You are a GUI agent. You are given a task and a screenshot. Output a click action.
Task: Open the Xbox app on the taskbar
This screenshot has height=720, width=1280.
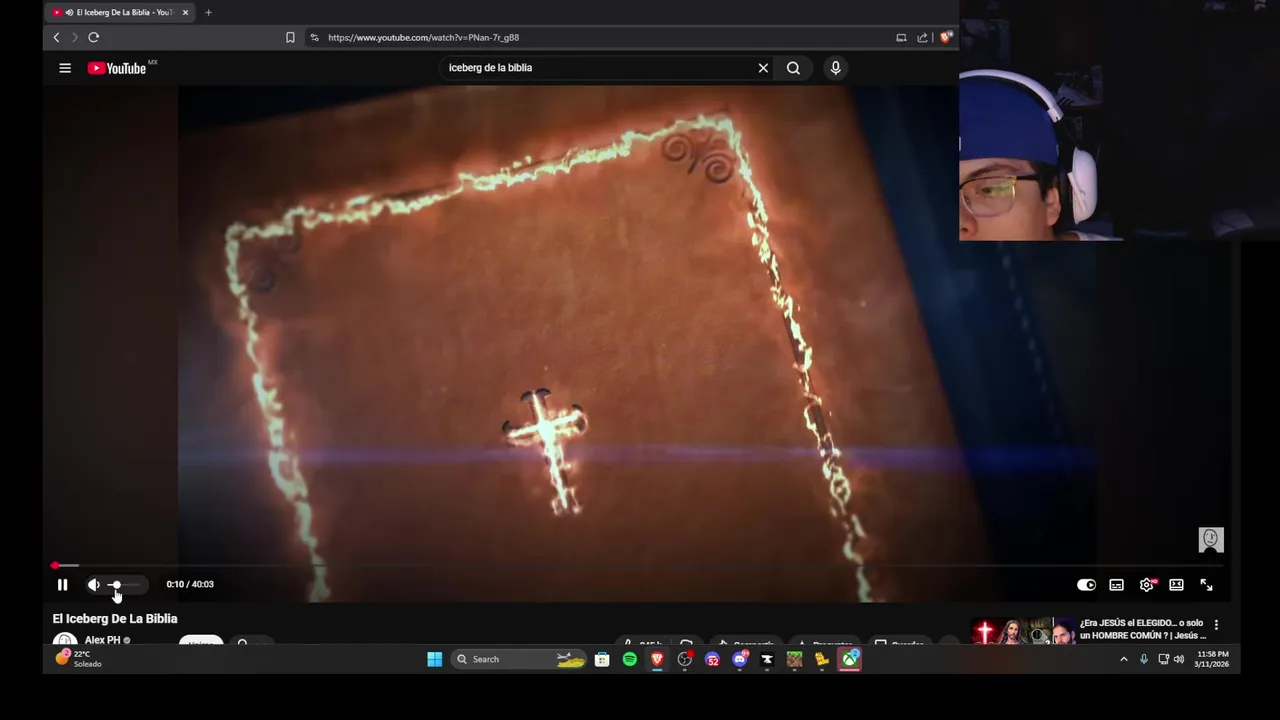pos(849,659)
